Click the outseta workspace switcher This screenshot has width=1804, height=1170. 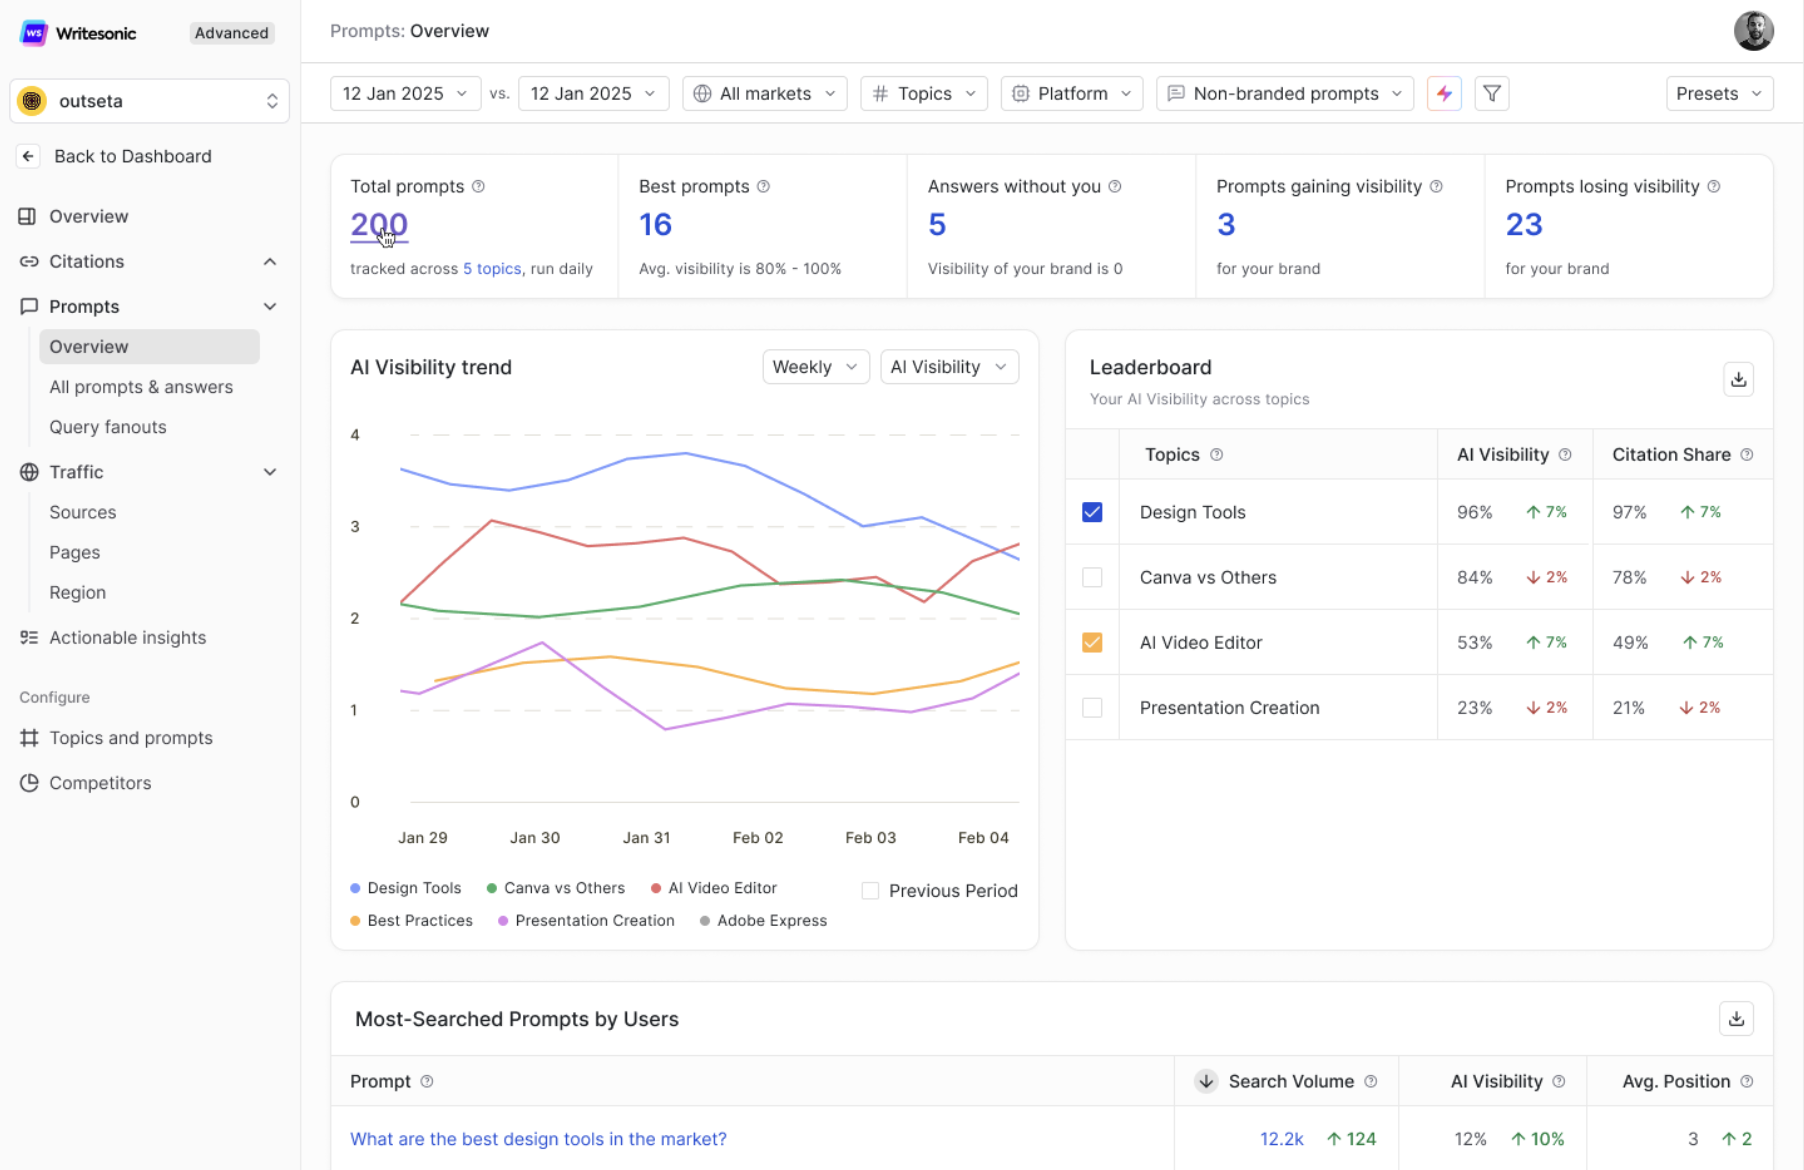pyautogui.click(x=150, y=101)
